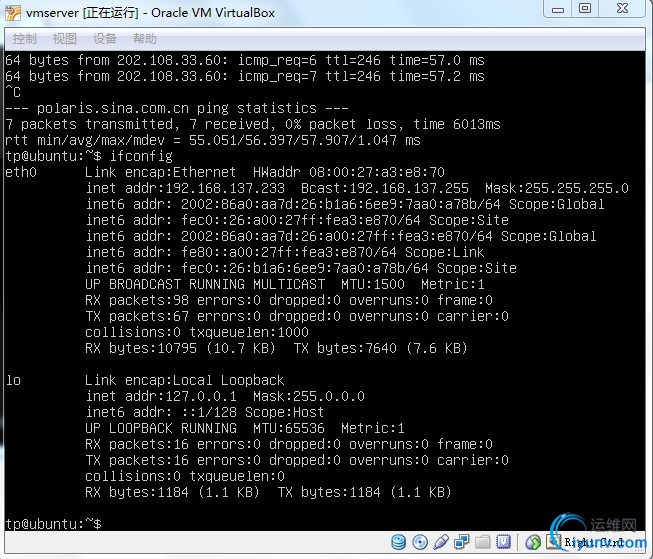Click 'RX packets:98' line in eth0
Image resolution: width=653 pixels, height=559 pixels.
point(289,300)
